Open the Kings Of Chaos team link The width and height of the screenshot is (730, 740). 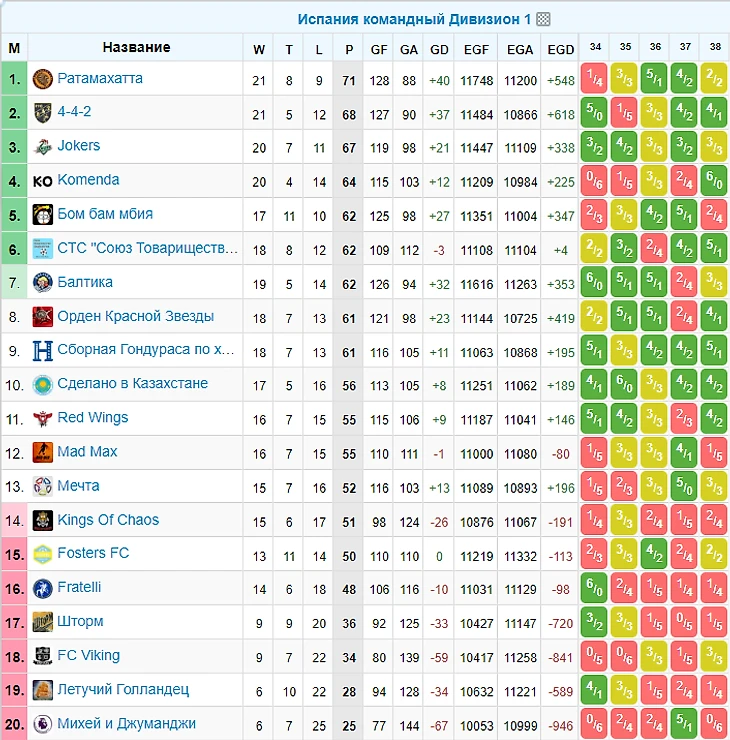(108, 520)
